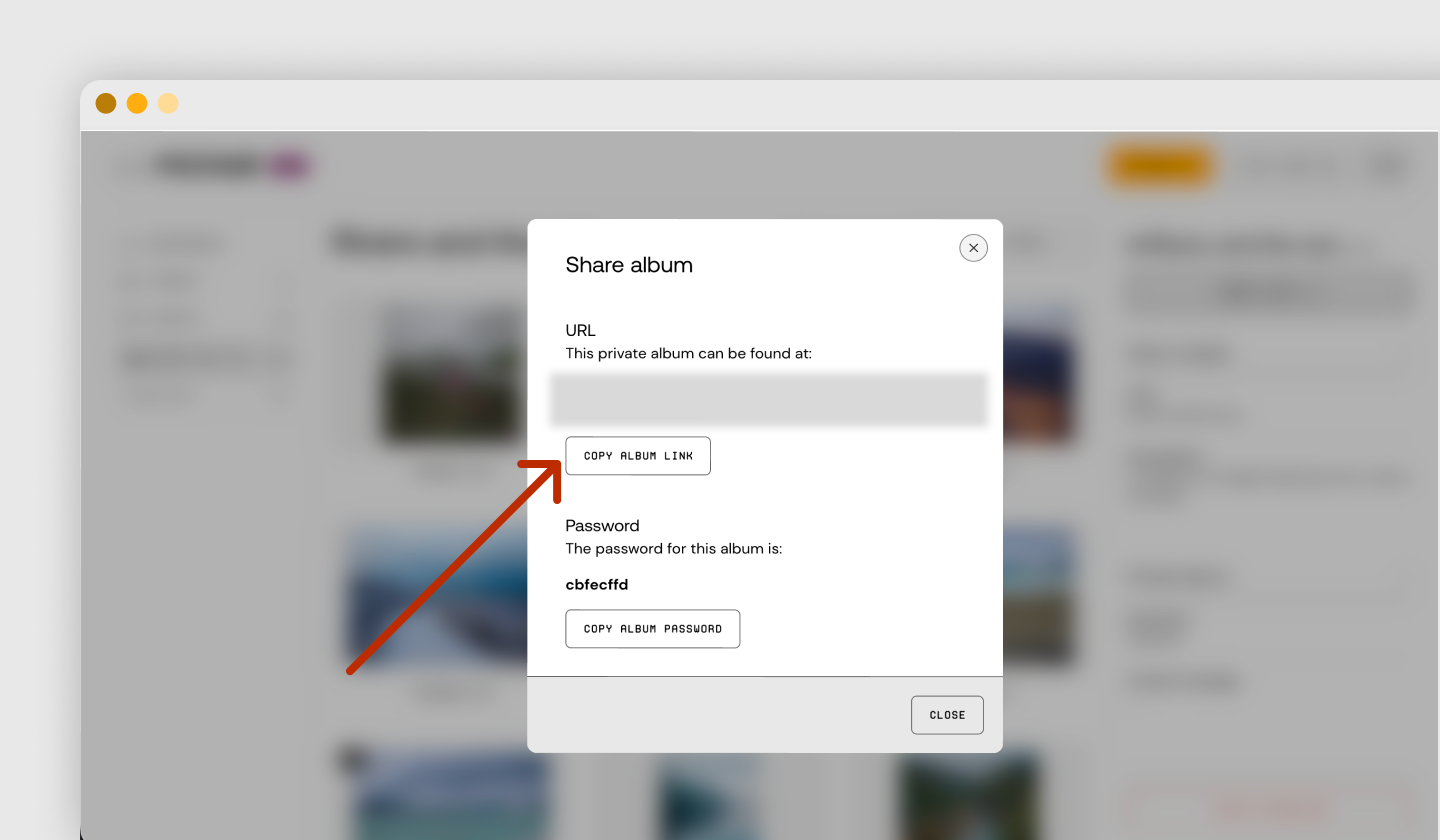
Task: Click the URL section label
Action: point(581,330)
